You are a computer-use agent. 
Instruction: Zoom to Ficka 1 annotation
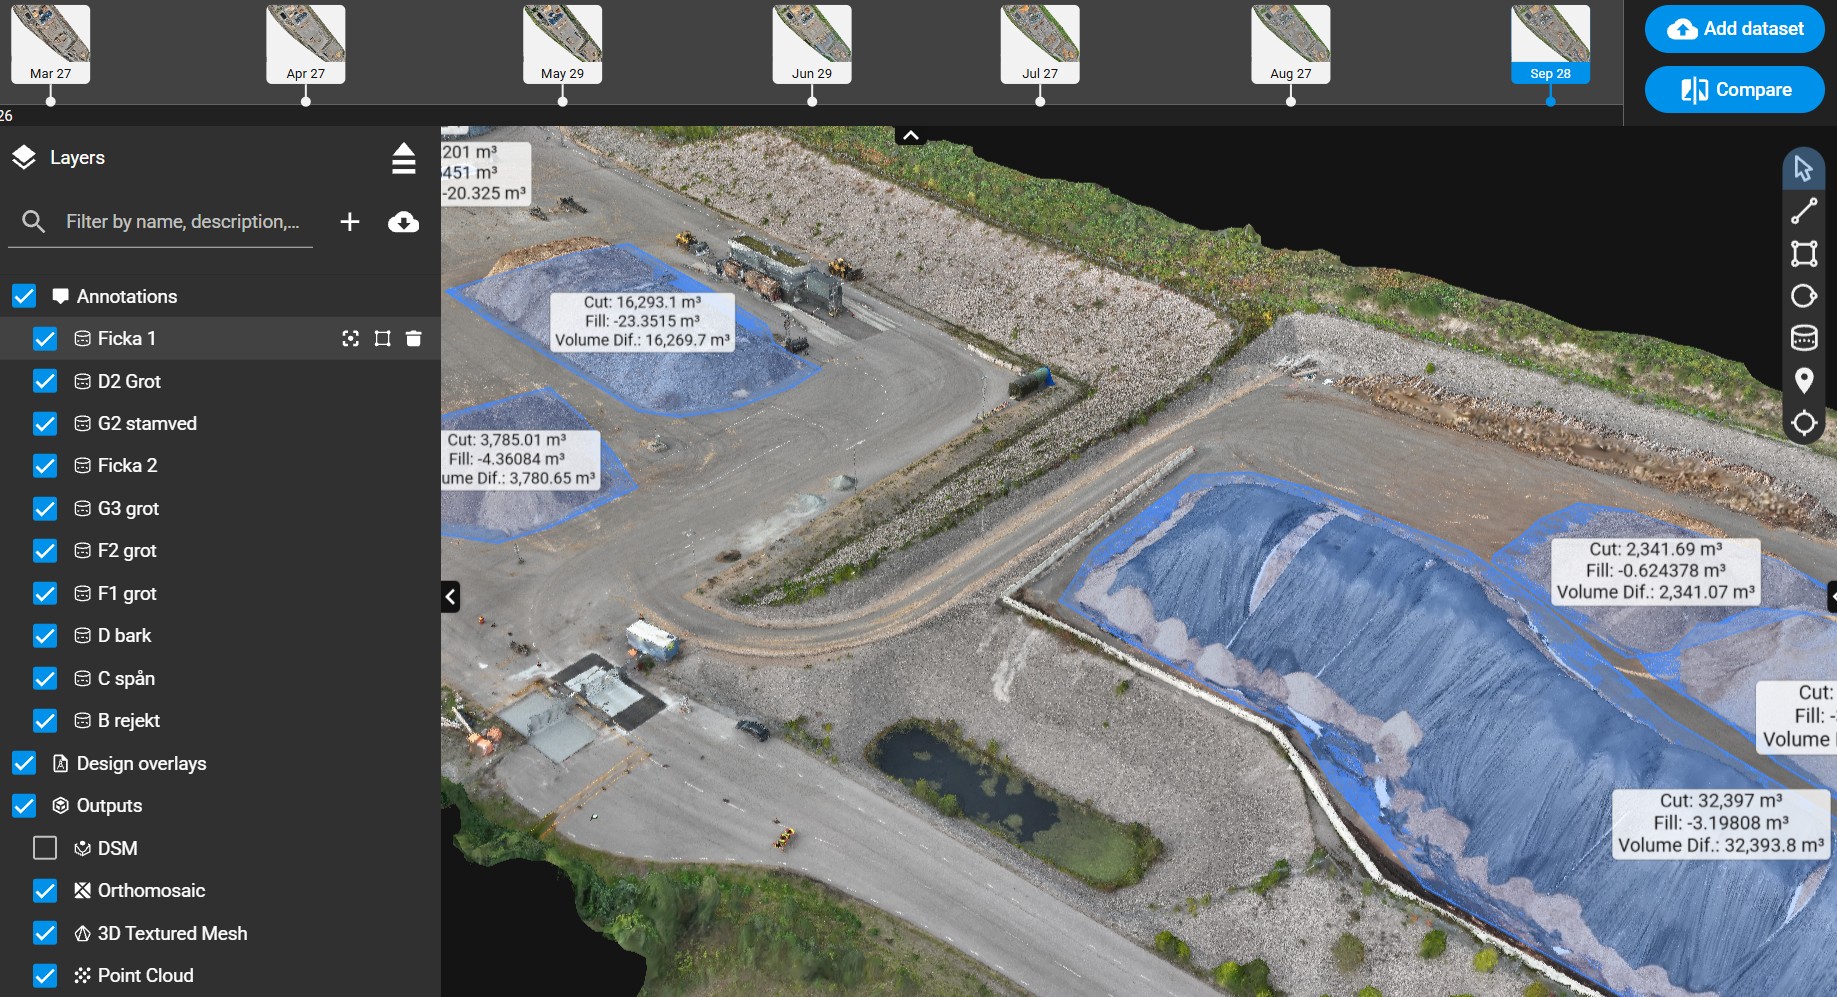pos(350,339)
